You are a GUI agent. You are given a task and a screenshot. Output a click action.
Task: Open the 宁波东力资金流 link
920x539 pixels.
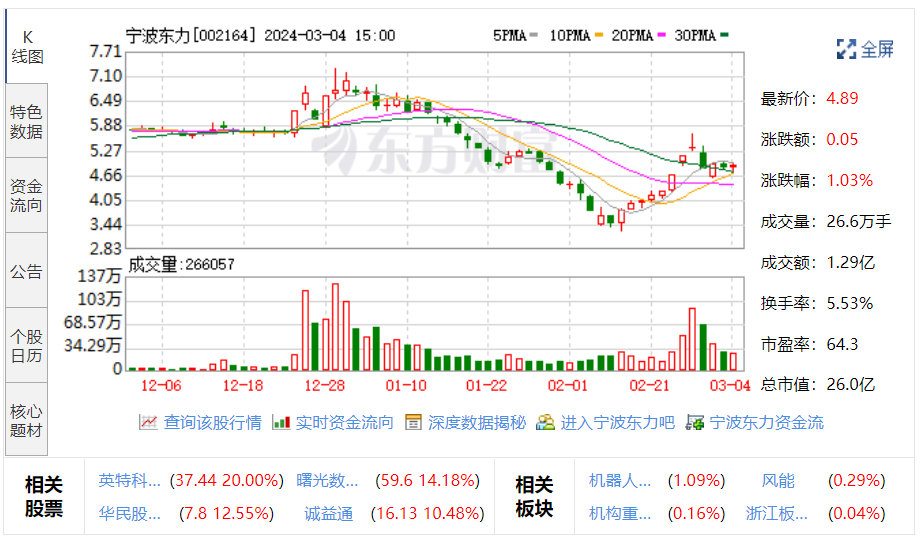(x=767, y=422)
